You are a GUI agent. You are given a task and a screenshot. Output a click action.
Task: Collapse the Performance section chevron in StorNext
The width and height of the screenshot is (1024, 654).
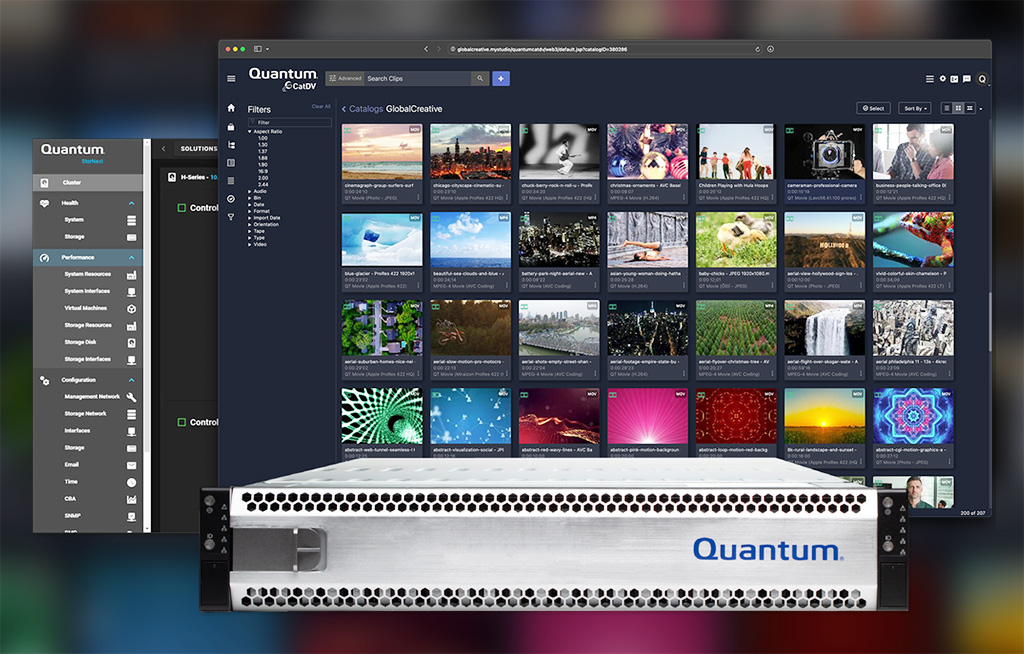[131, 257]
